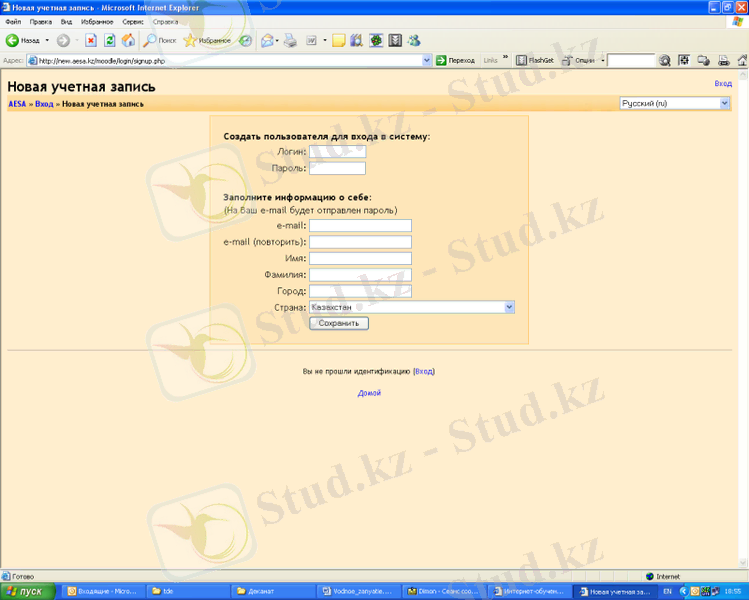This screenshot has height=600, width=749.
Task: Switch to Деканат folder taskbar item
Action: coord(273,591)
